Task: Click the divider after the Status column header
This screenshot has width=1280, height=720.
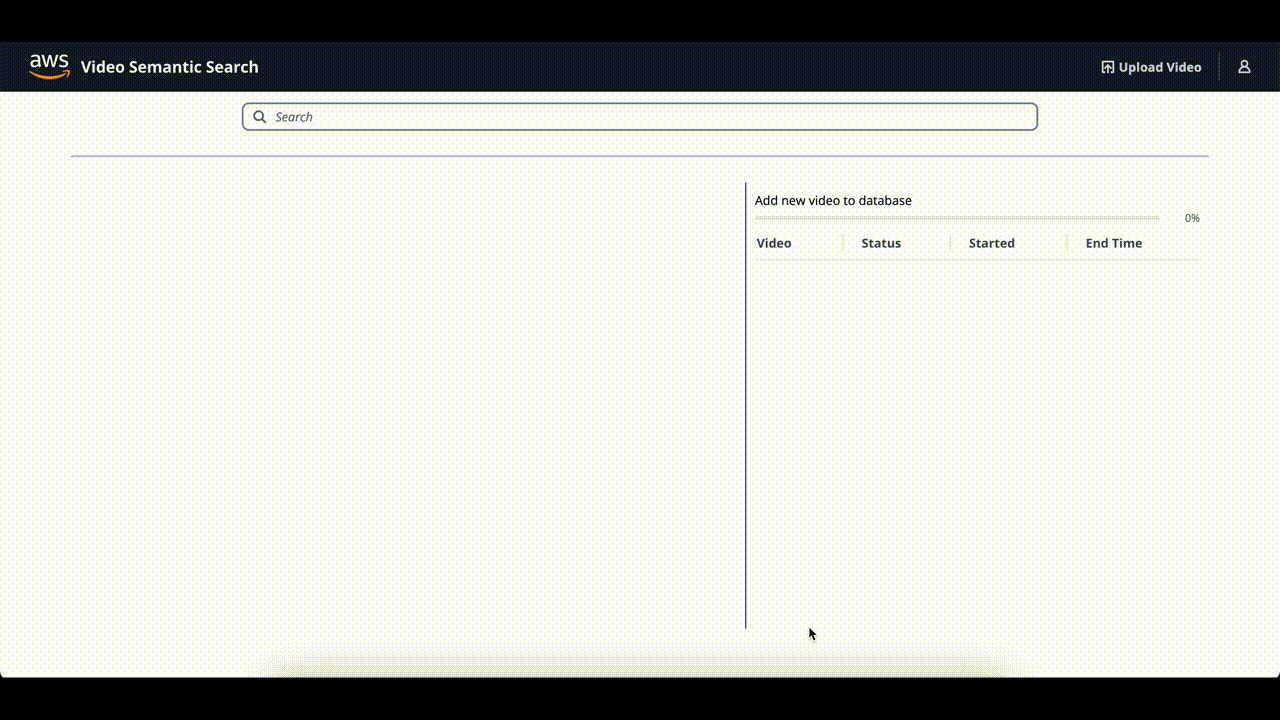Action: coord(950,243)
